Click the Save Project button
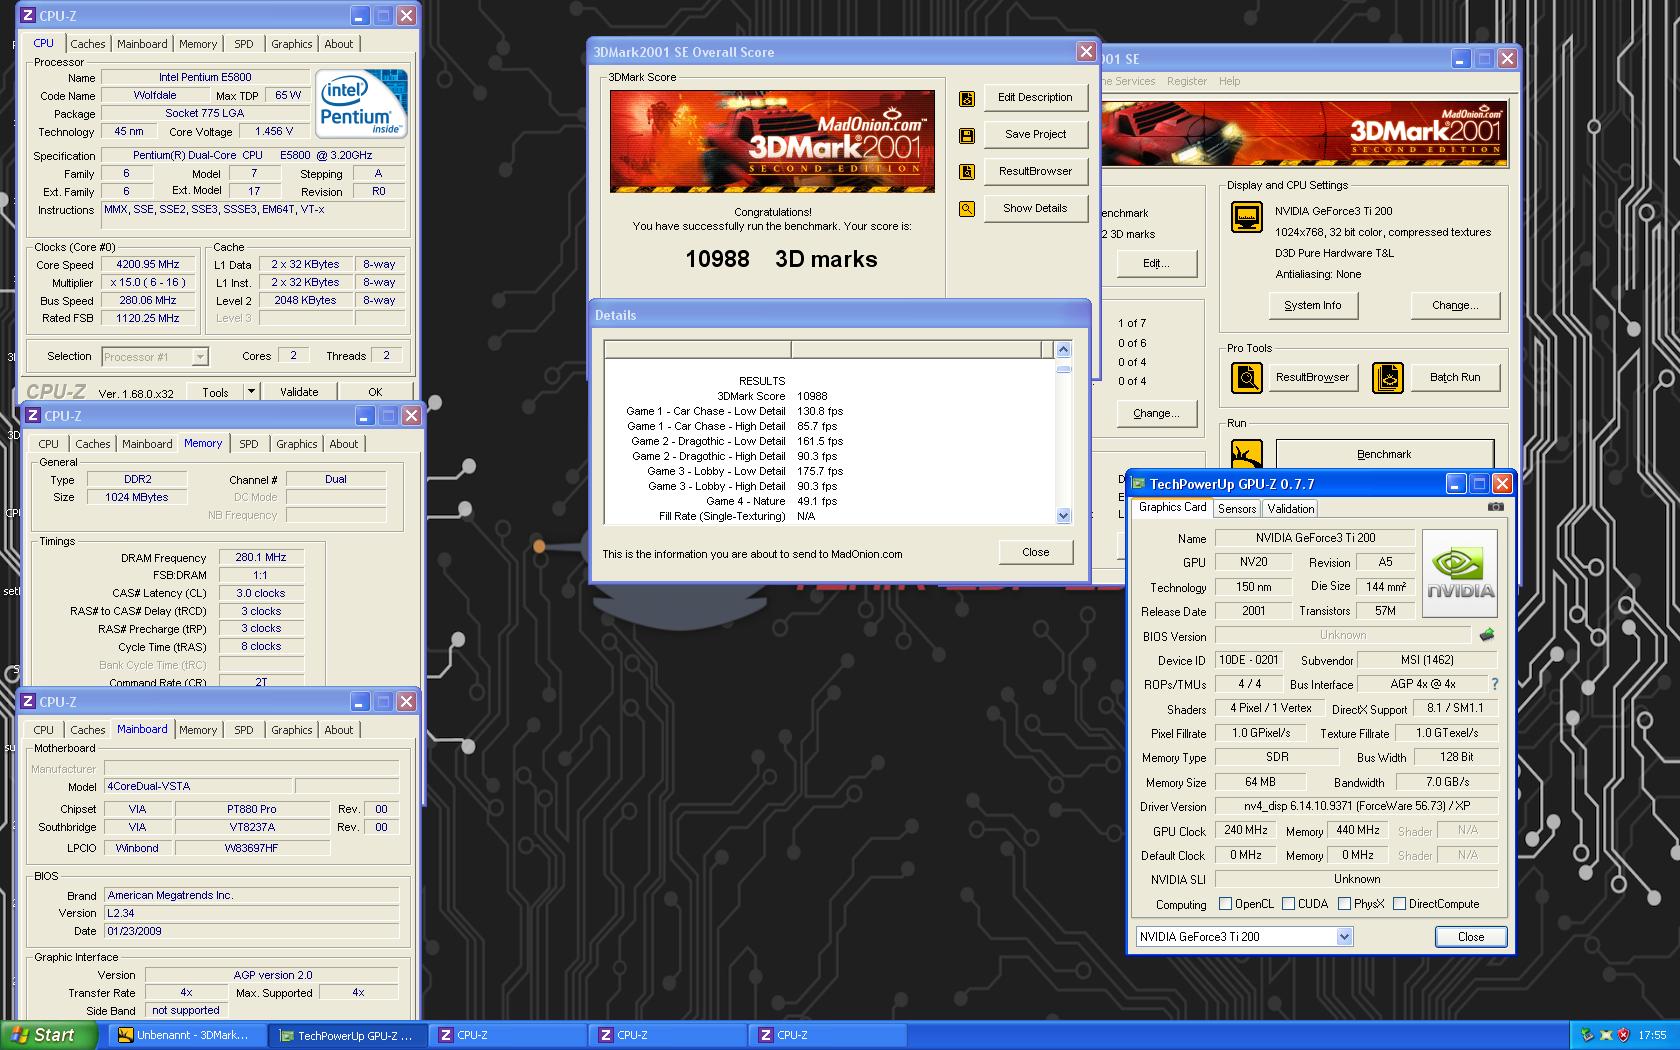The height and width of the screenshot is (1050, 1680). pos(1035,135)
